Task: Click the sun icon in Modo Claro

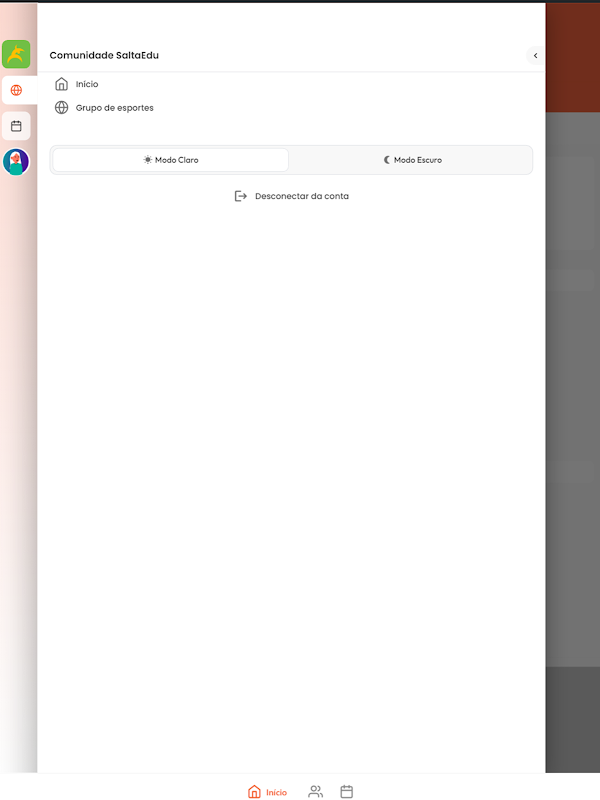Action: (x=147, y=160)
